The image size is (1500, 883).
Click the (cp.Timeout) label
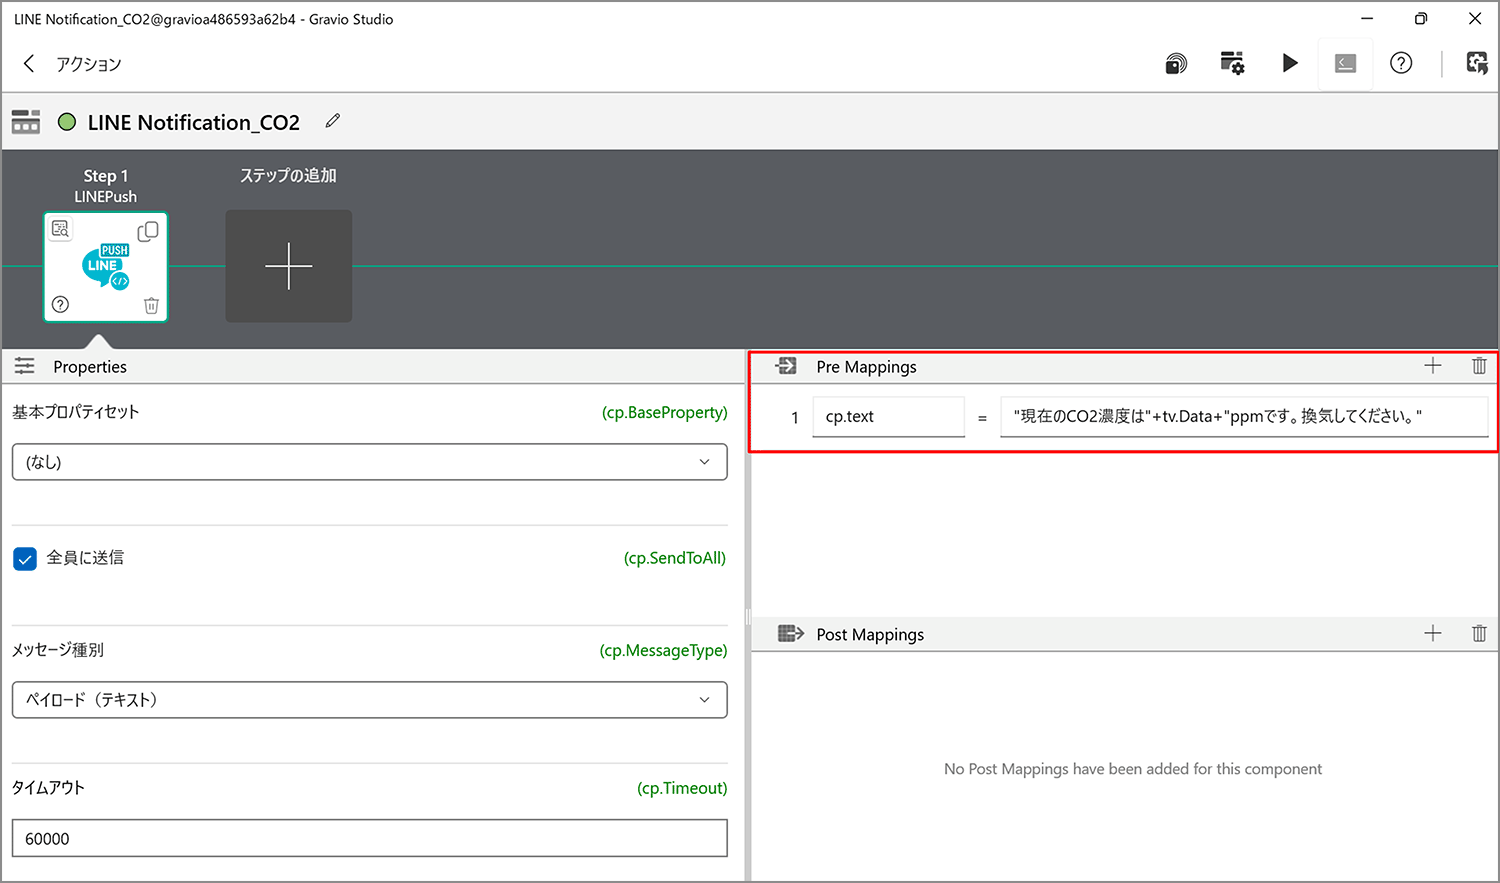pos(682,788)
